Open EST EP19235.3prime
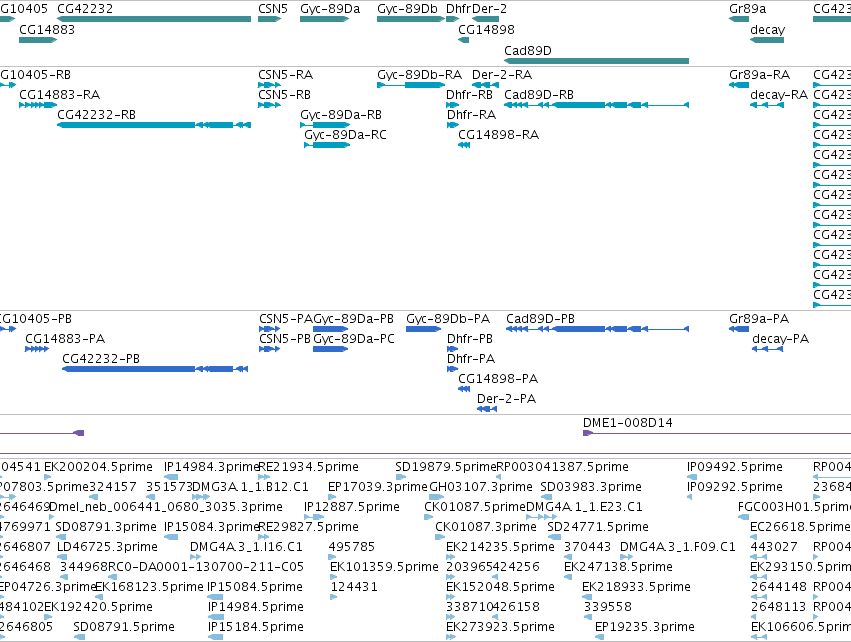 coord(645,628)
